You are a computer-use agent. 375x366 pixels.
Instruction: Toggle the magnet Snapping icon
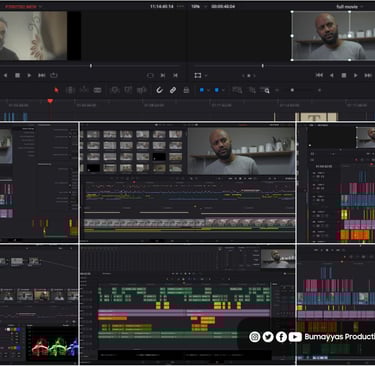(x=159, y=90)
